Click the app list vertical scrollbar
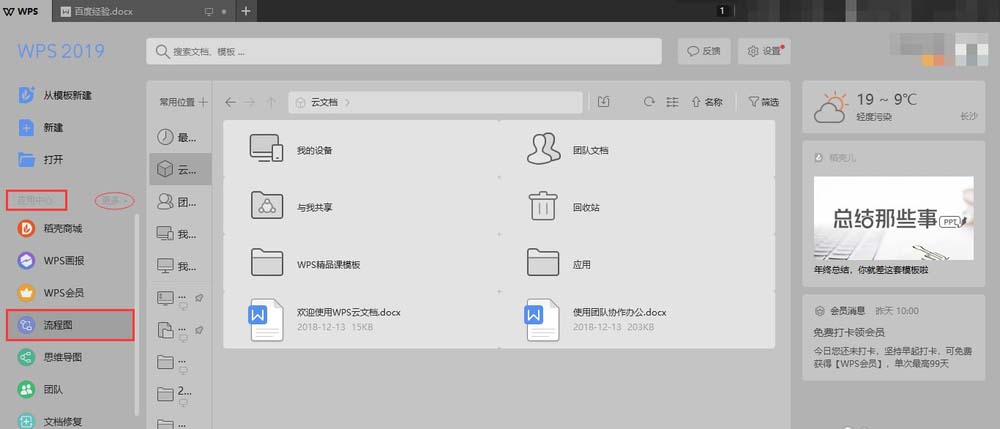Image resolution: width=1000 pixels, height=429 pixels. pyautogui.click(x=136, y=316)
